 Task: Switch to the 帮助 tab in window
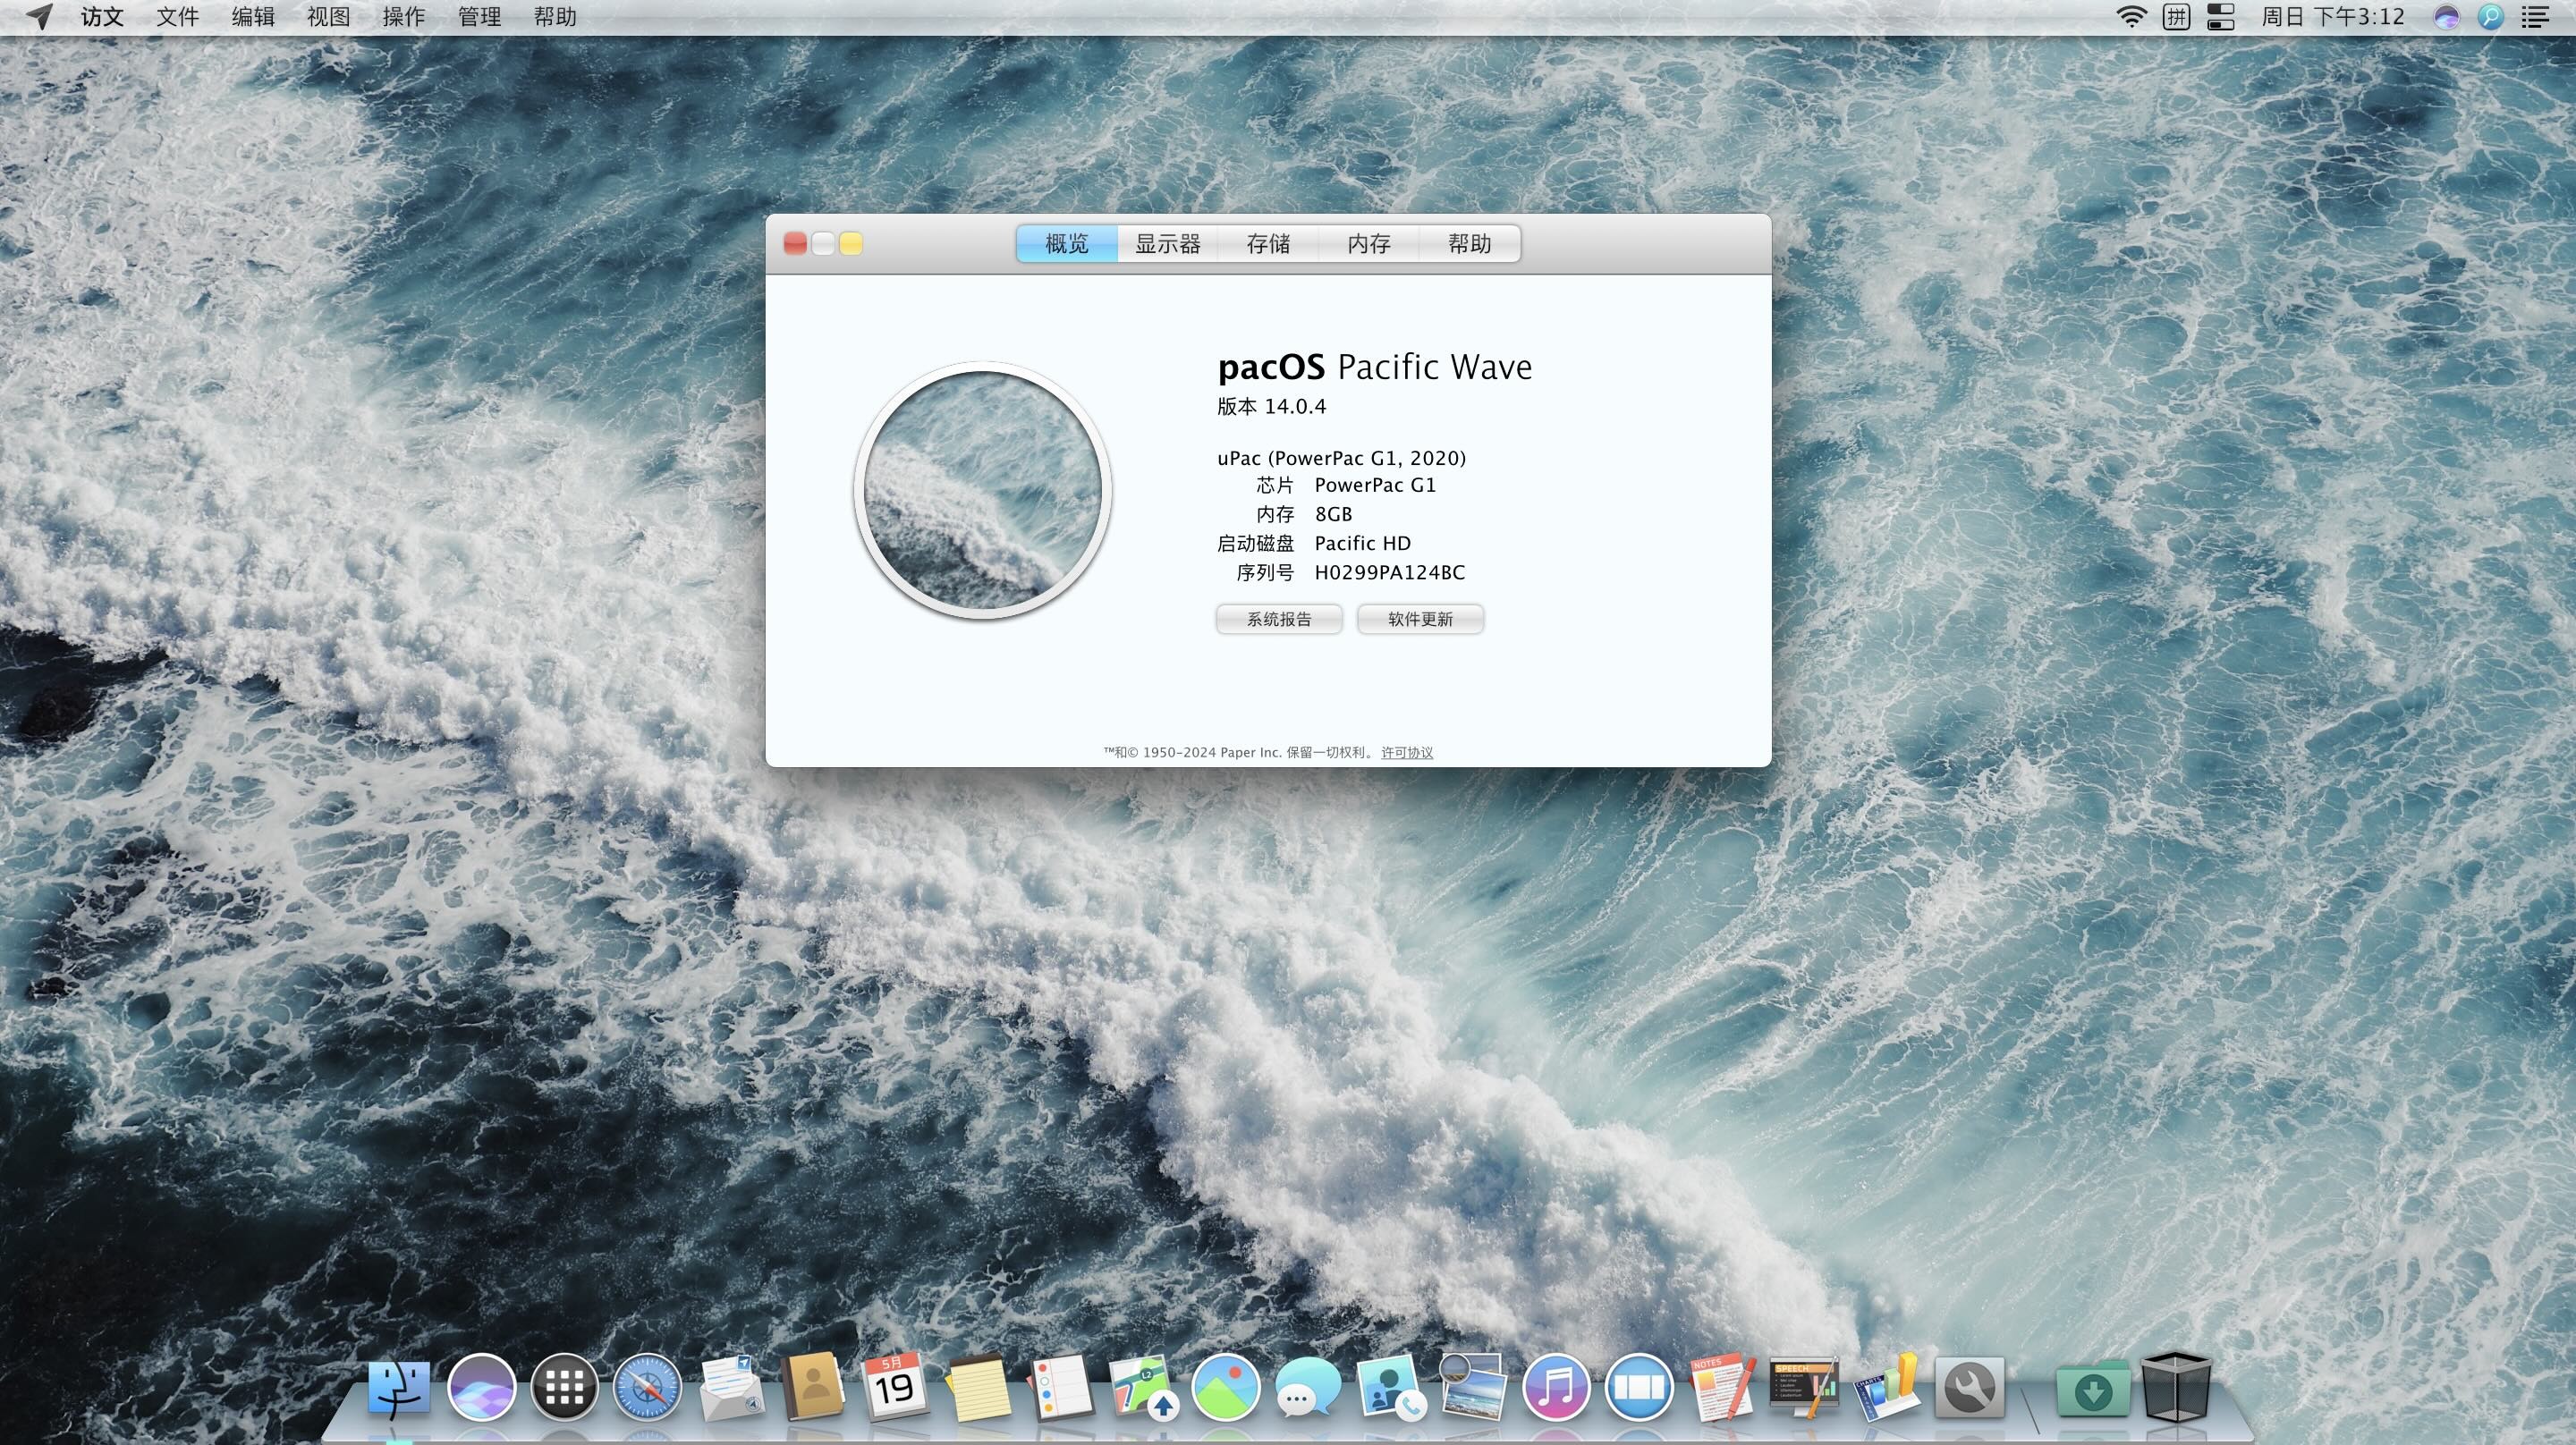[1470, 244]
